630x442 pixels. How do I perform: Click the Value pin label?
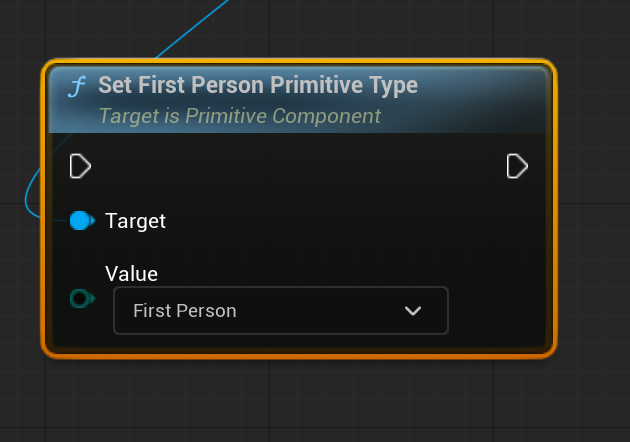(131, 274)
